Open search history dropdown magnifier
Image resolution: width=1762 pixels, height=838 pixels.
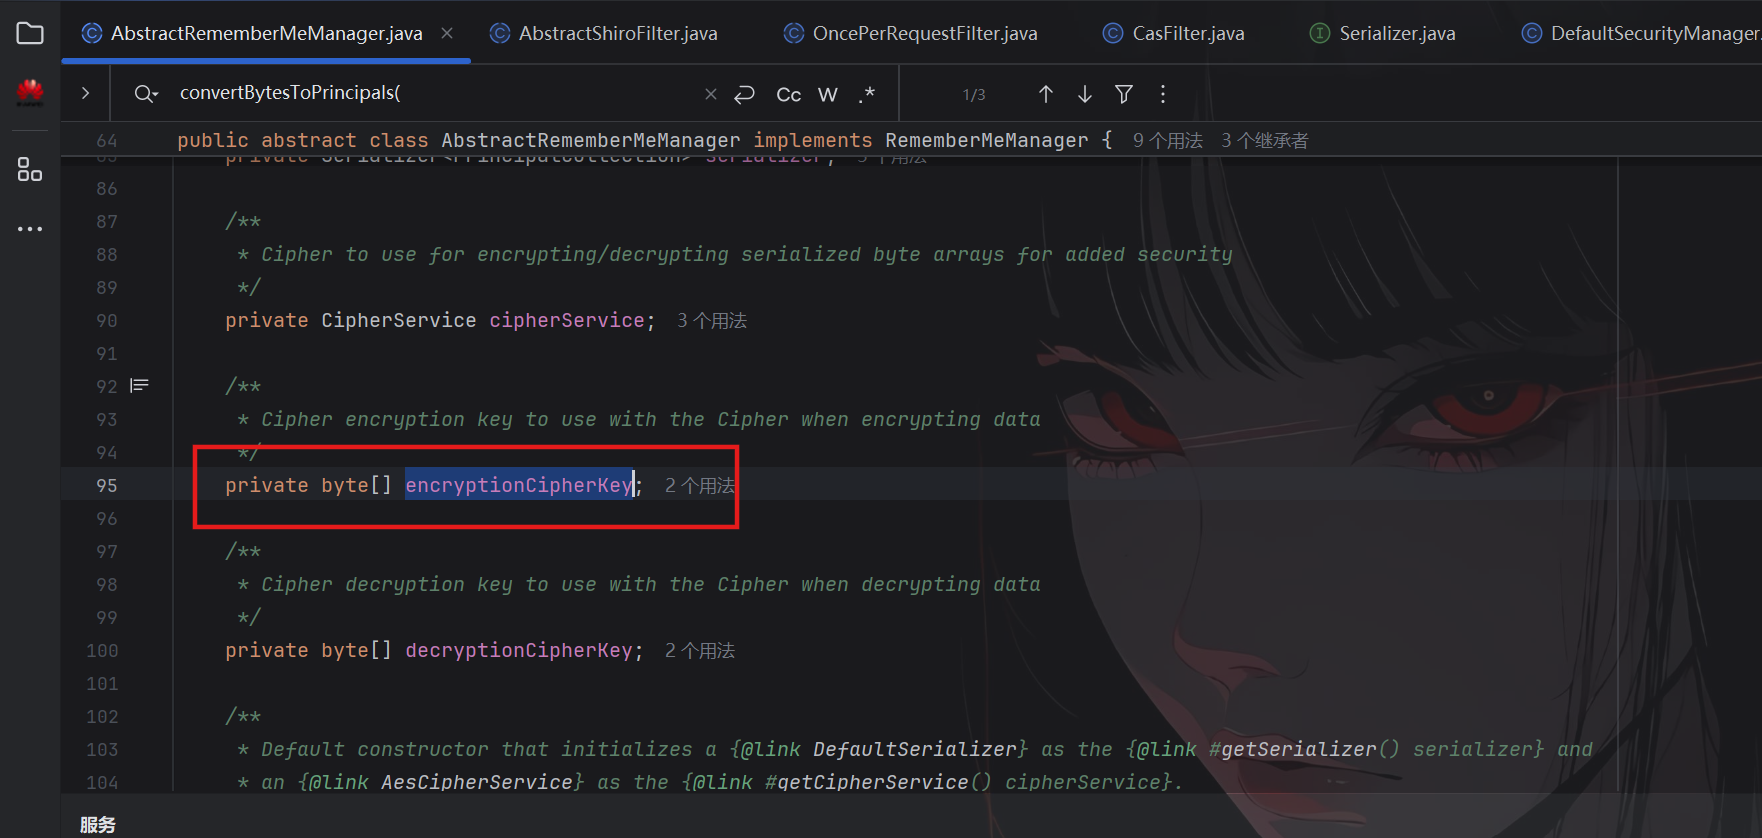coord(146,93)
